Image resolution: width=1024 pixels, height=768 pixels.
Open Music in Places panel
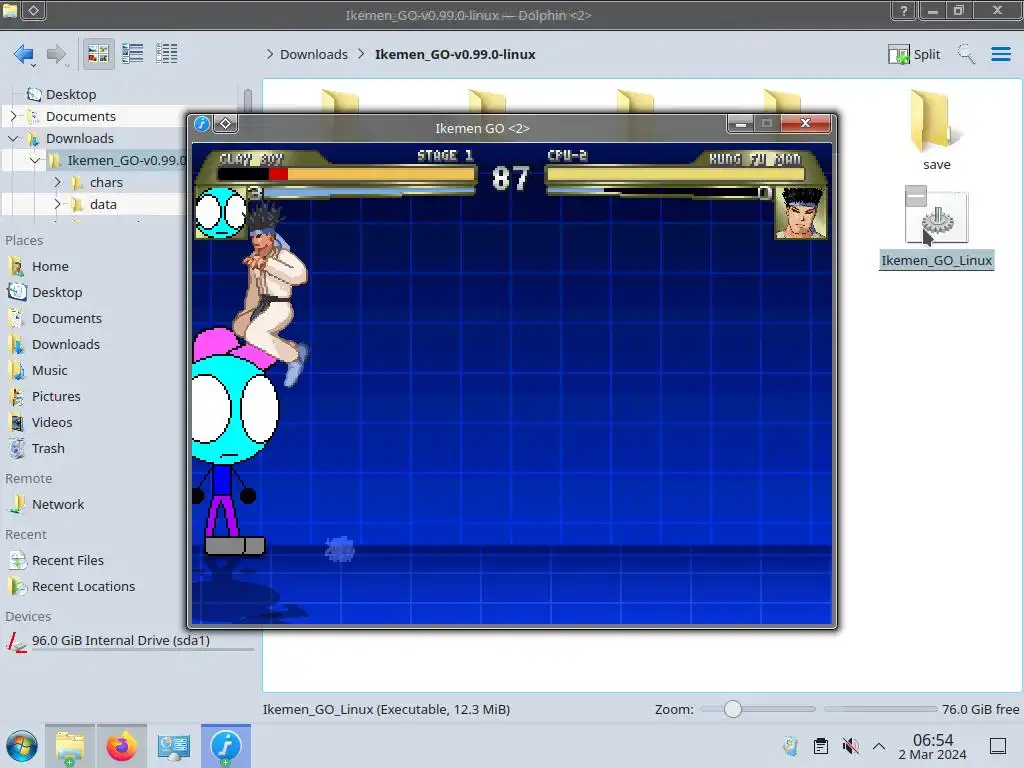(38, 370)
